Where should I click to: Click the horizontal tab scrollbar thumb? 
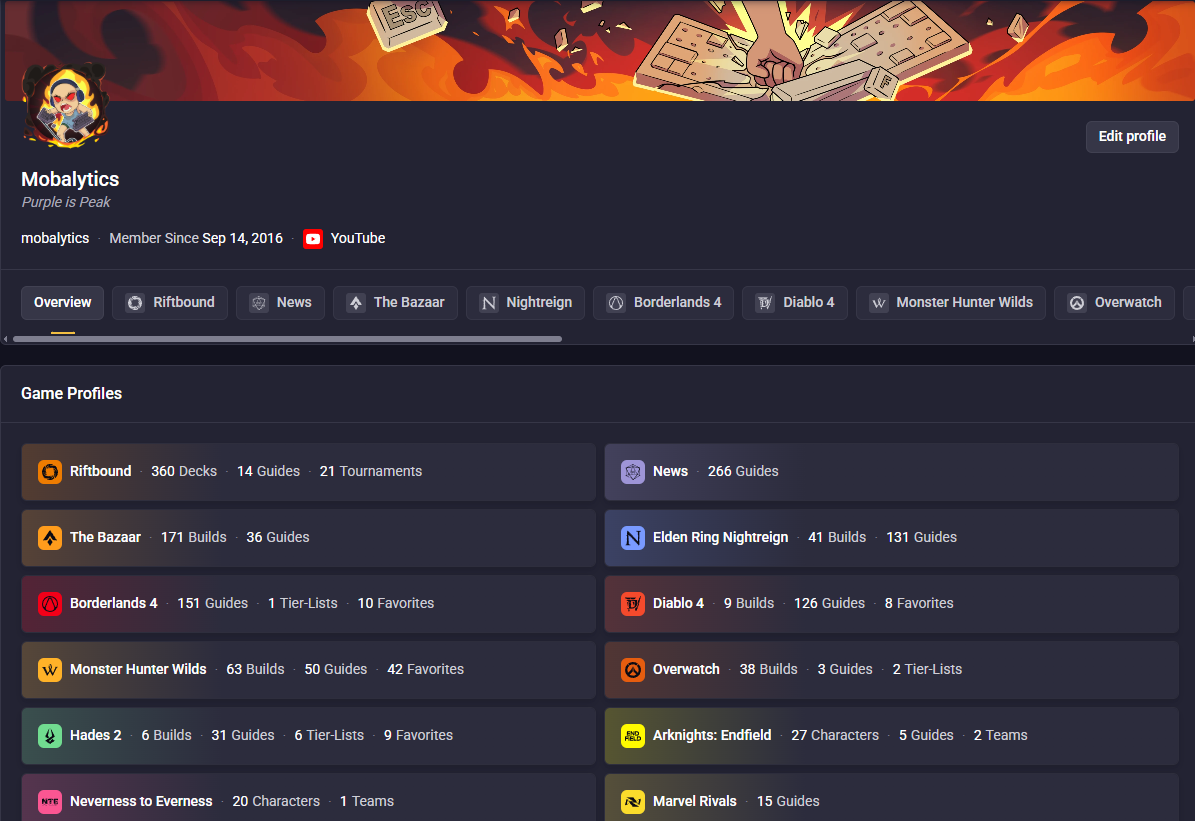click(x=287, y=339)
